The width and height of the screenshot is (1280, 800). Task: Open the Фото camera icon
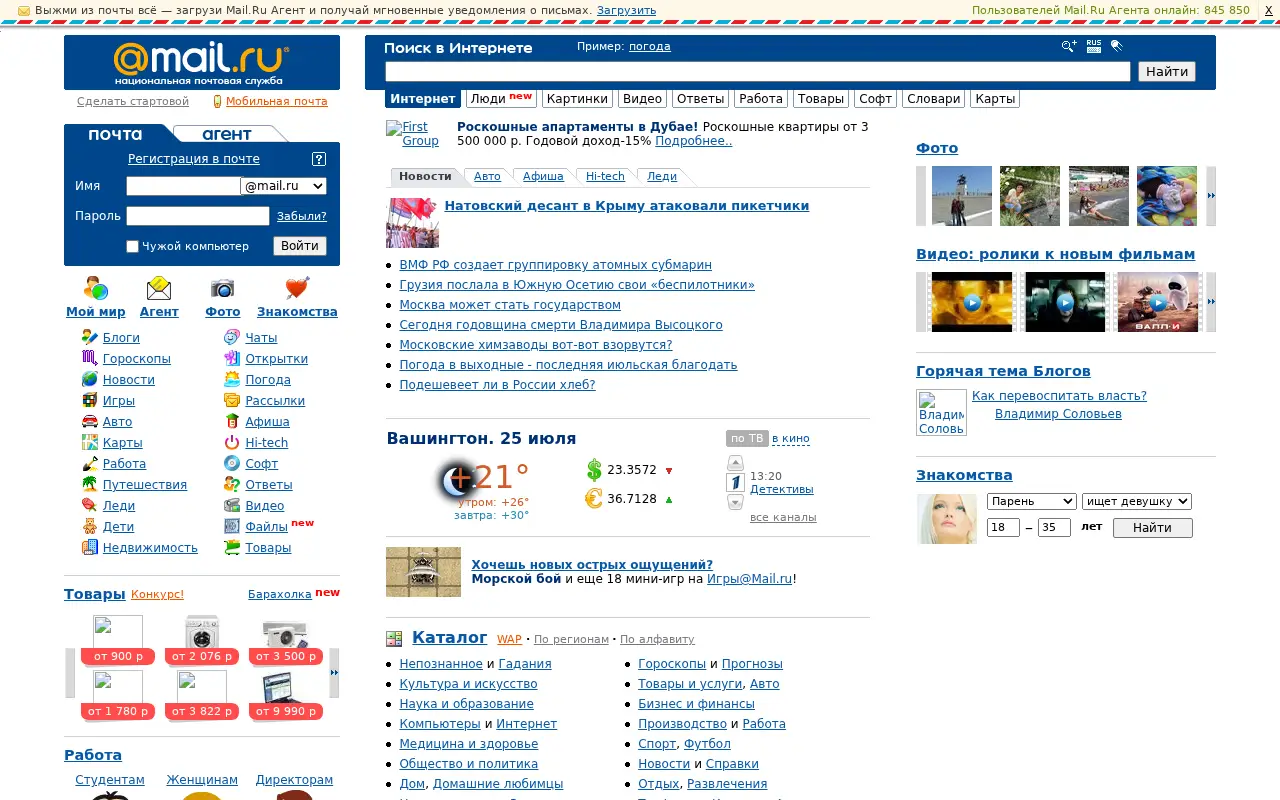point(222,288)
